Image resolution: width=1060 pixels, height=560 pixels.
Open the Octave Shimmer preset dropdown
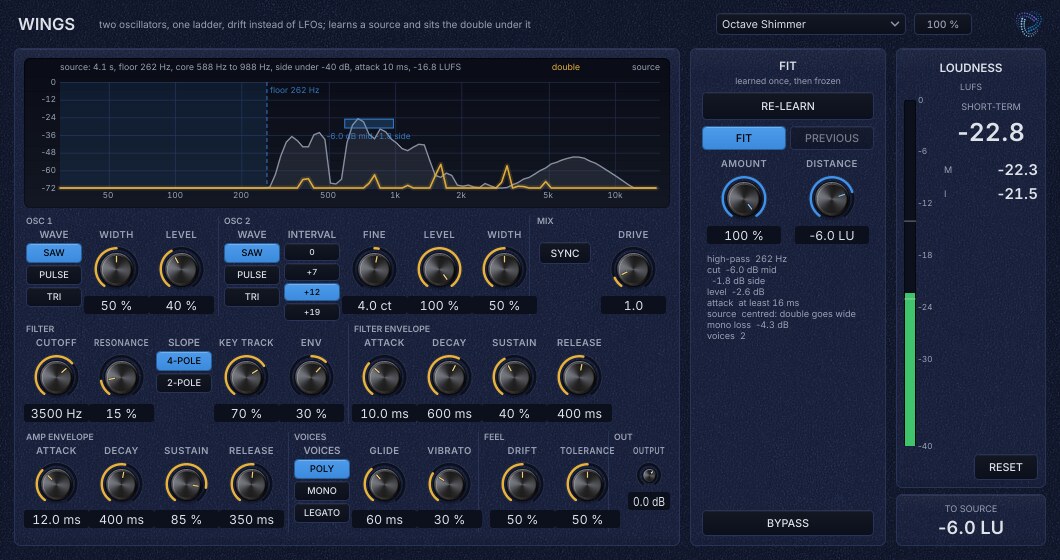click(x=811, y=24)
